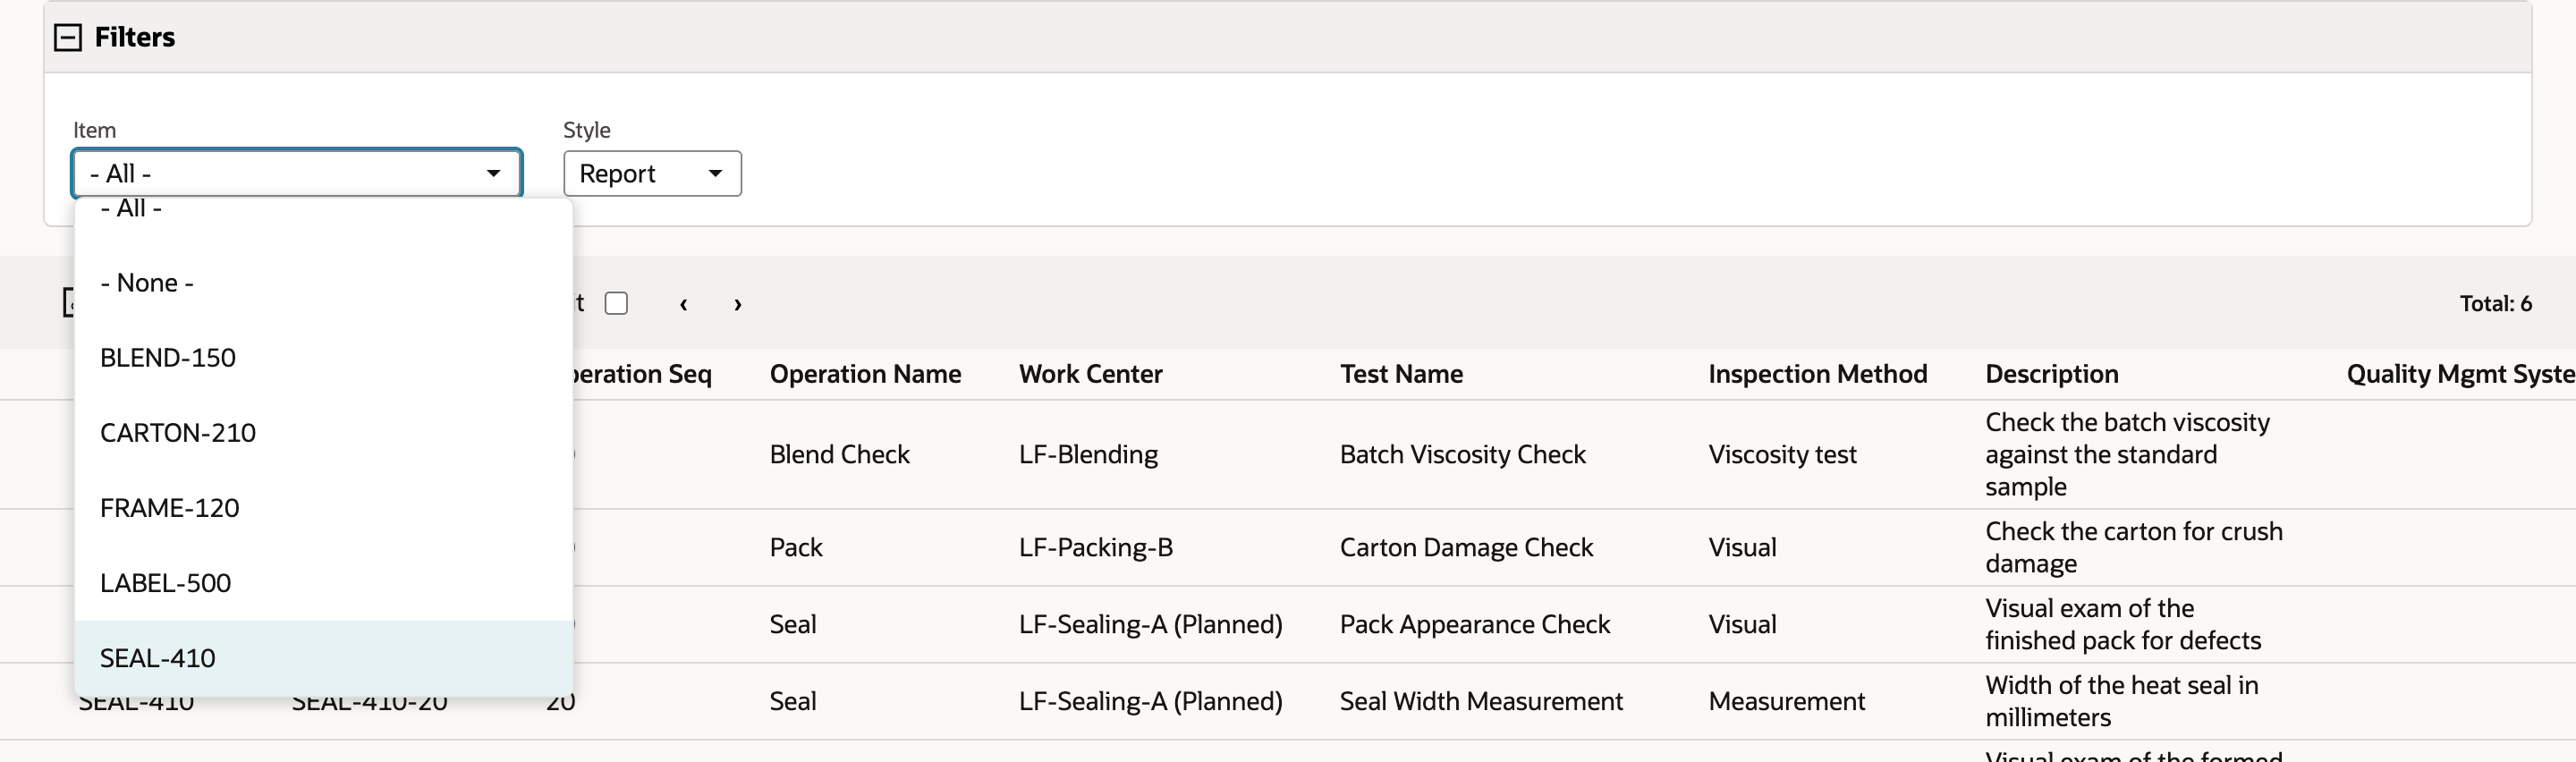
Task: Choose LABEL-500 in the Item list
Action: [324, 583]
